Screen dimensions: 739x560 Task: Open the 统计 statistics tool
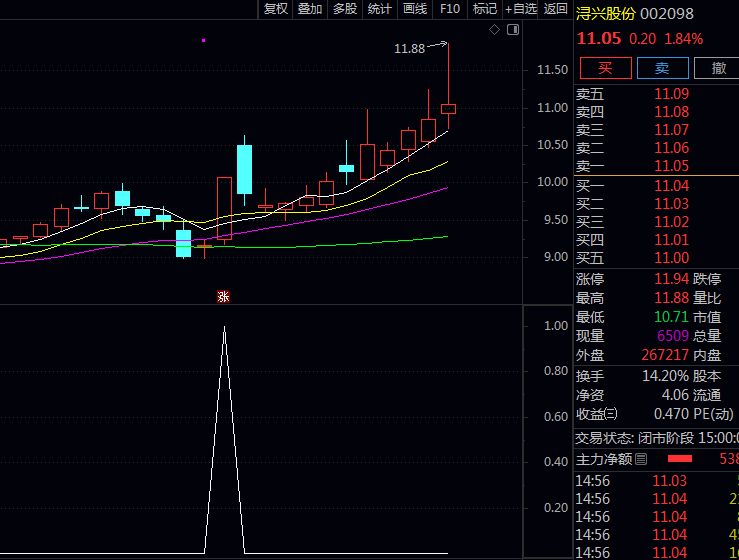[x=380, y=9]
